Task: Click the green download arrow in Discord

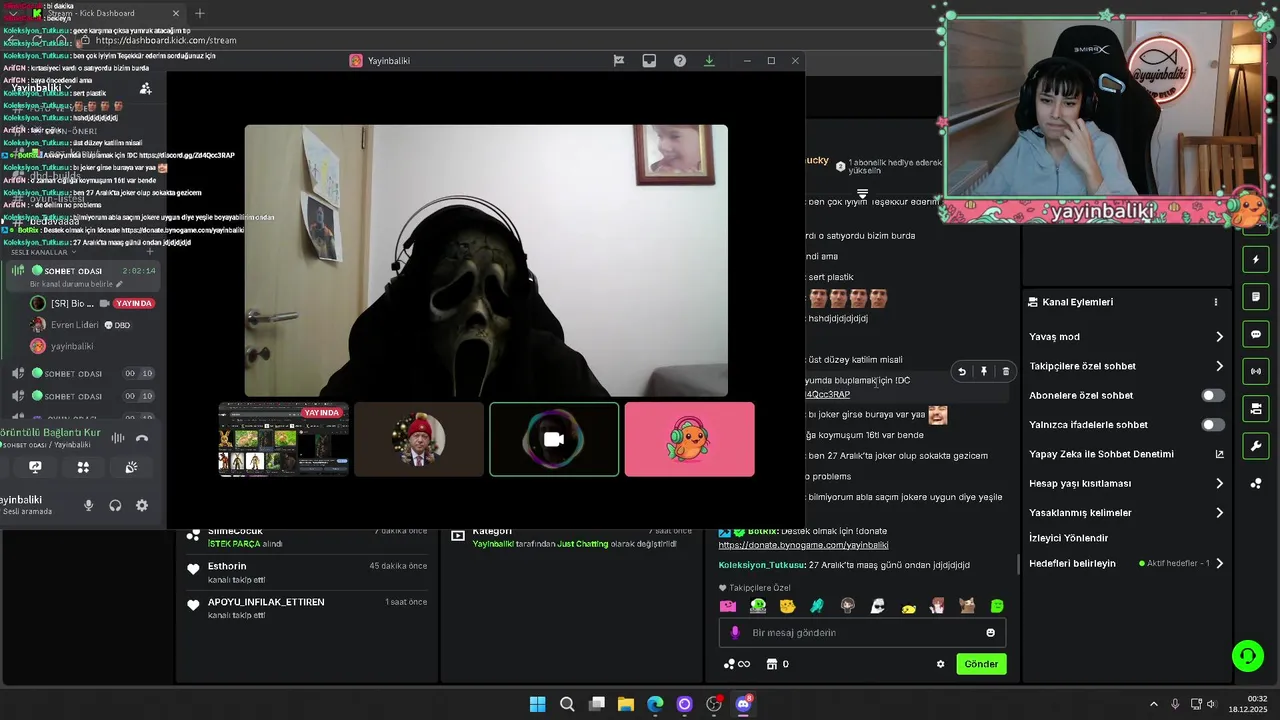Action: (x=709, y=61)
